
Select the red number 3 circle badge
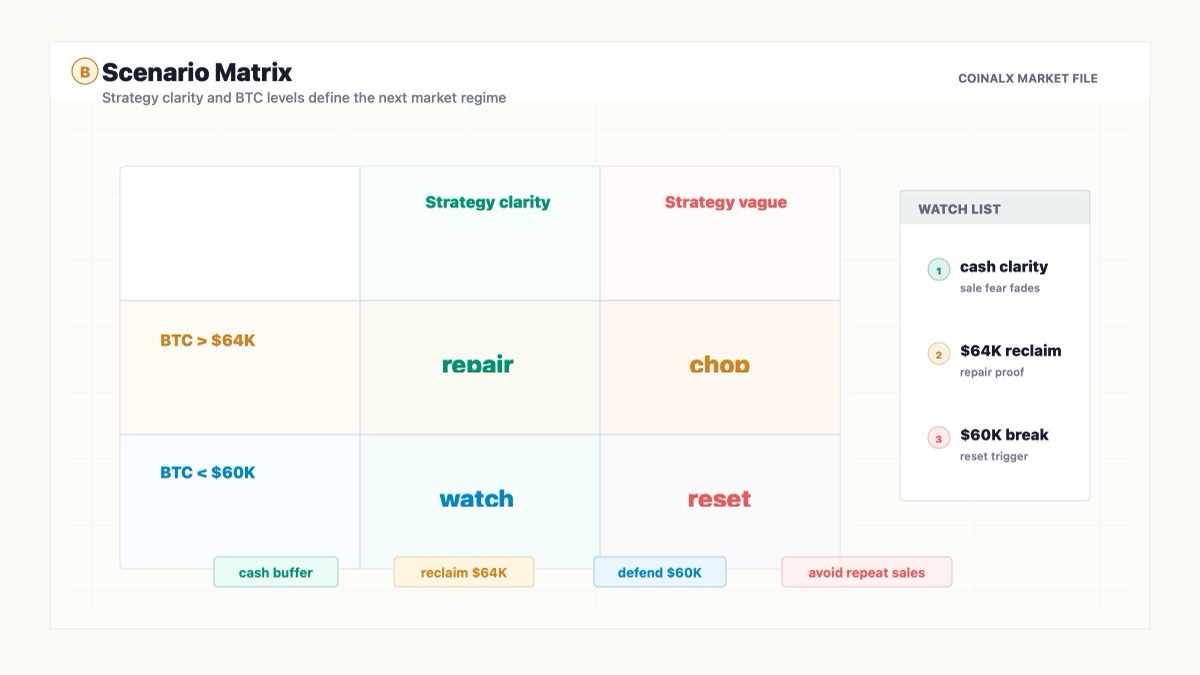[938, 438]
